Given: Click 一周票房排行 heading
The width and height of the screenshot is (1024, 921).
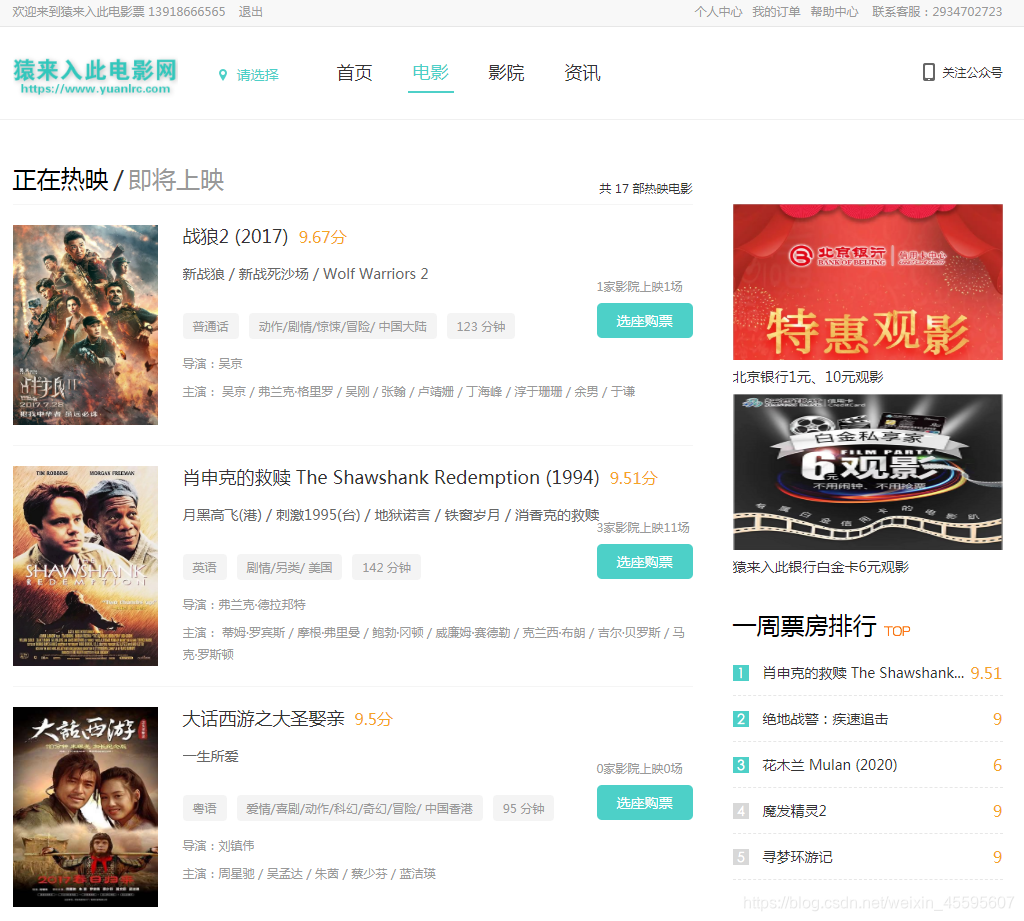Looking at the screenshot, I should click(x=804, y=626).
